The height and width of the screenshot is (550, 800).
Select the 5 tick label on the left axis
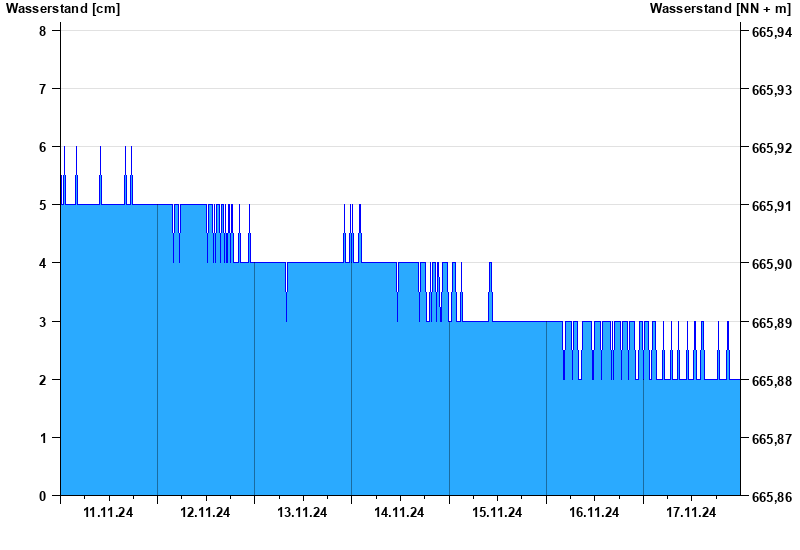(x=43, y=205)
